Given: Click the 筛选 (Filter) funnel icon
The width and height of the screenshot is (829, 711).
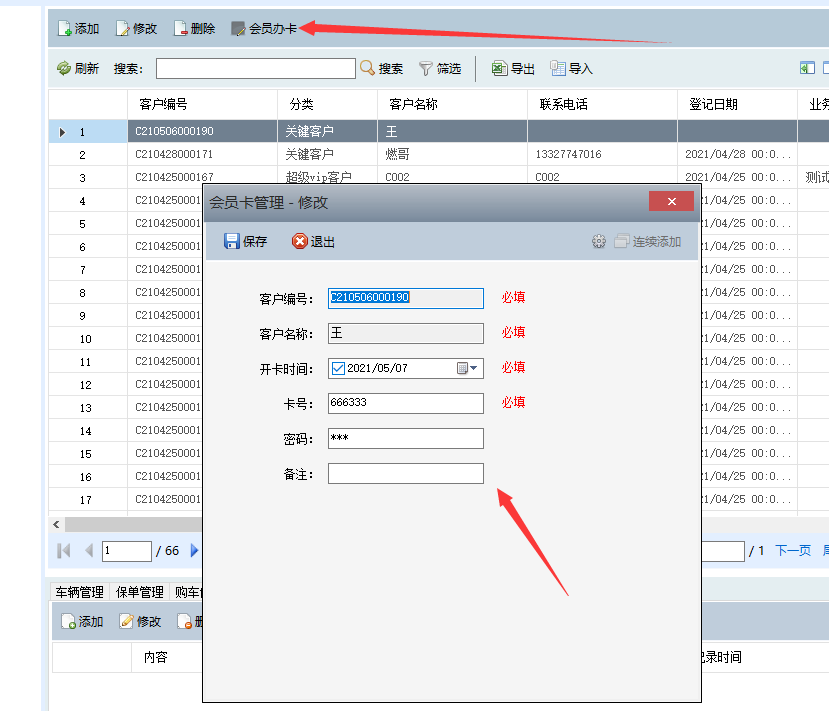Looking at the screenshot, I should point(426,68).
